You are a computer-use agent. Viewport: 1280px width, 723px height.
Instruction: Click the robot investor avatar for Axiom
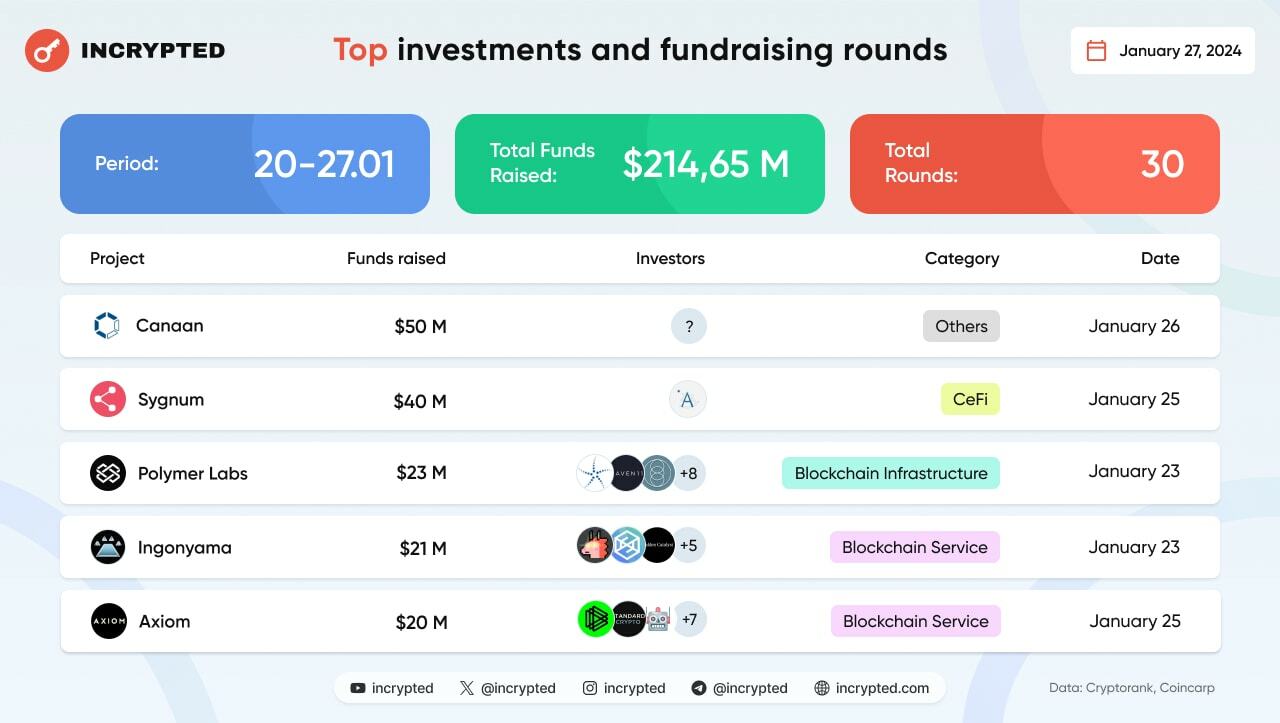(658, 620)
